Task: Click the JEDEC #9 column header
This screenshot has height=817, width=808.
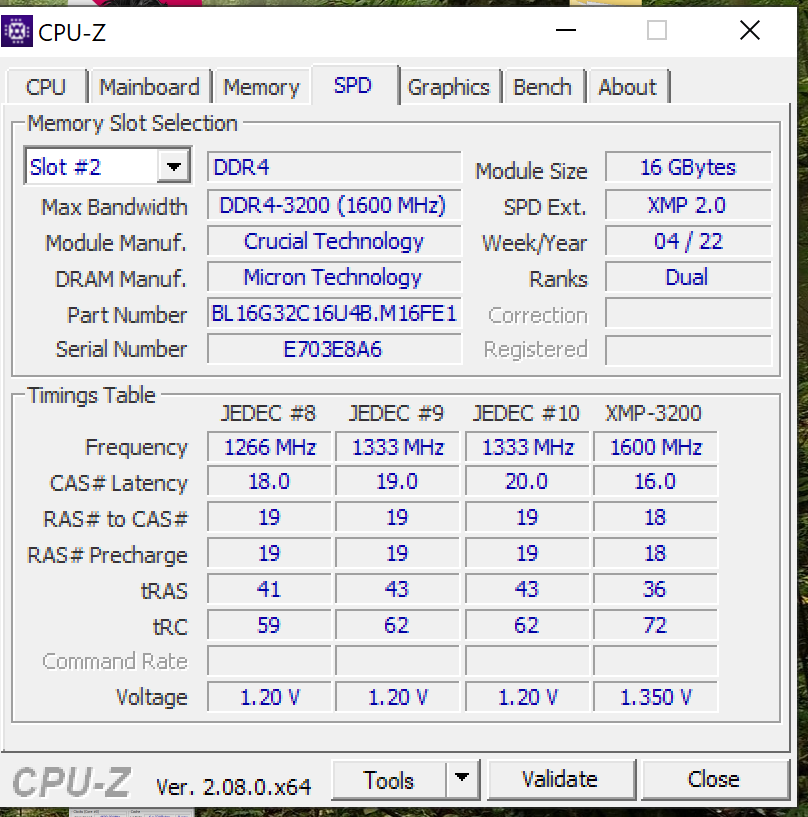Action: click(x=396, y=413)
